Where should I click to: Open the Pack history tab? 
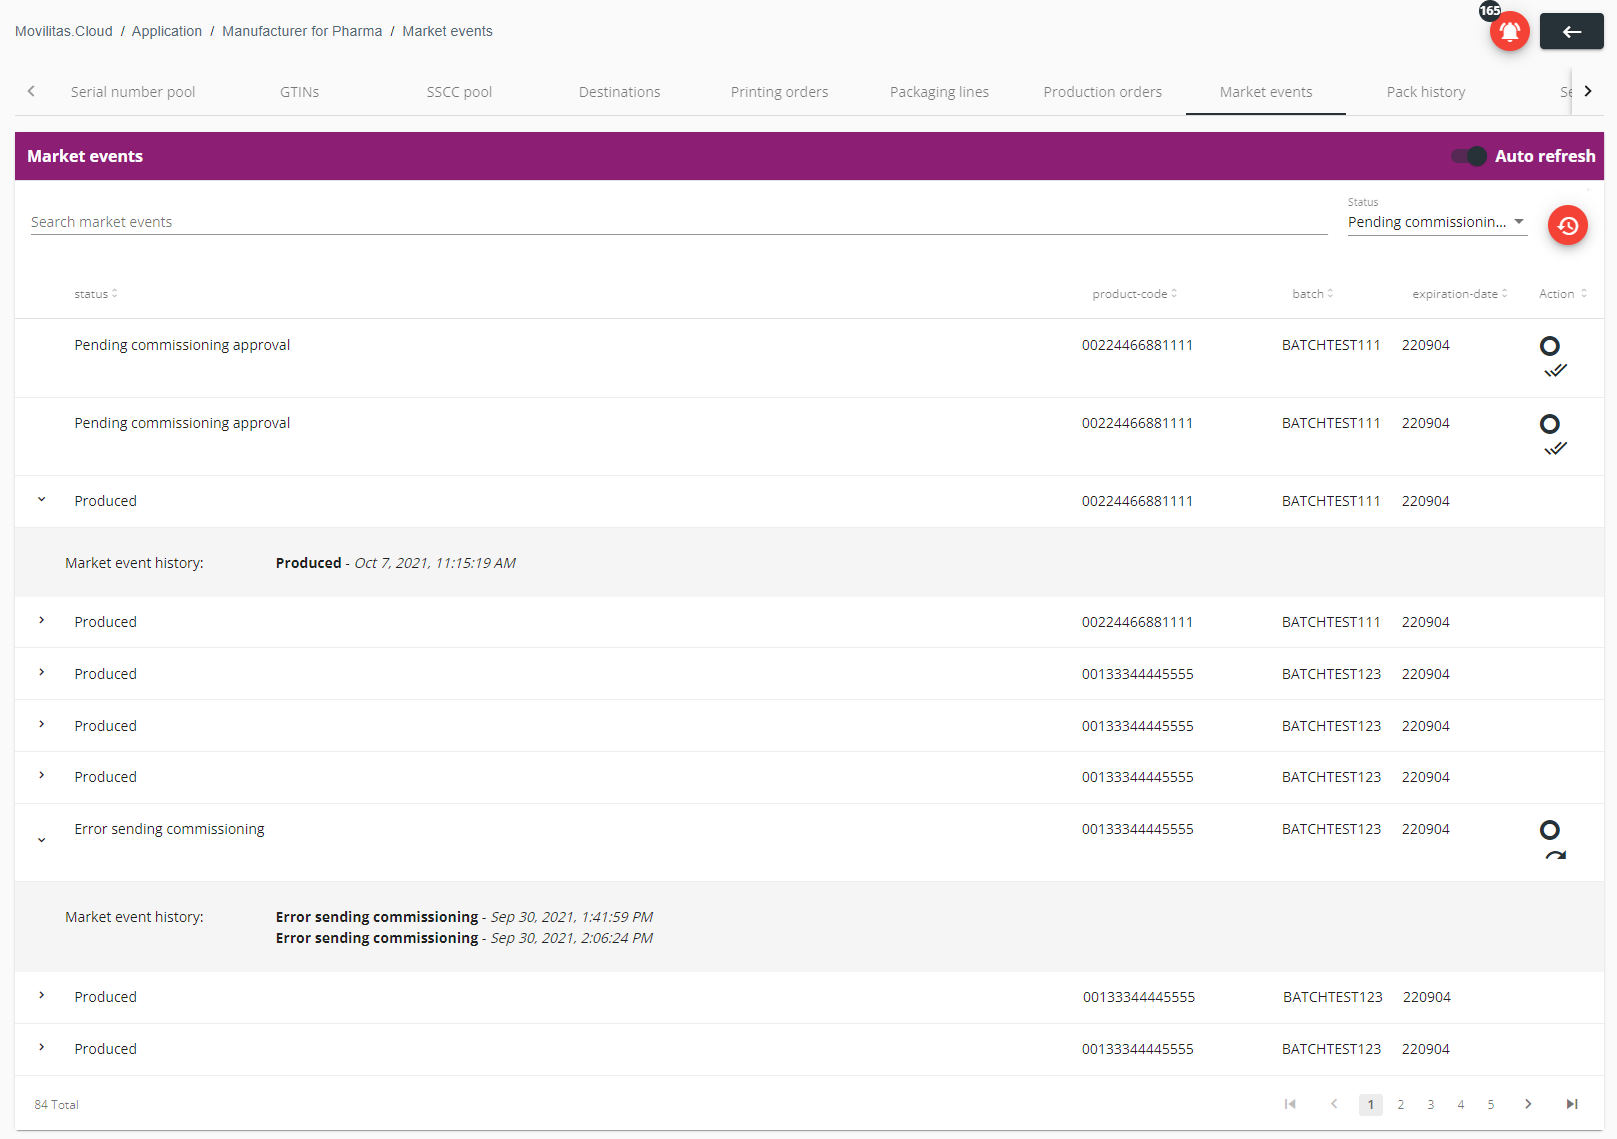1426,92
